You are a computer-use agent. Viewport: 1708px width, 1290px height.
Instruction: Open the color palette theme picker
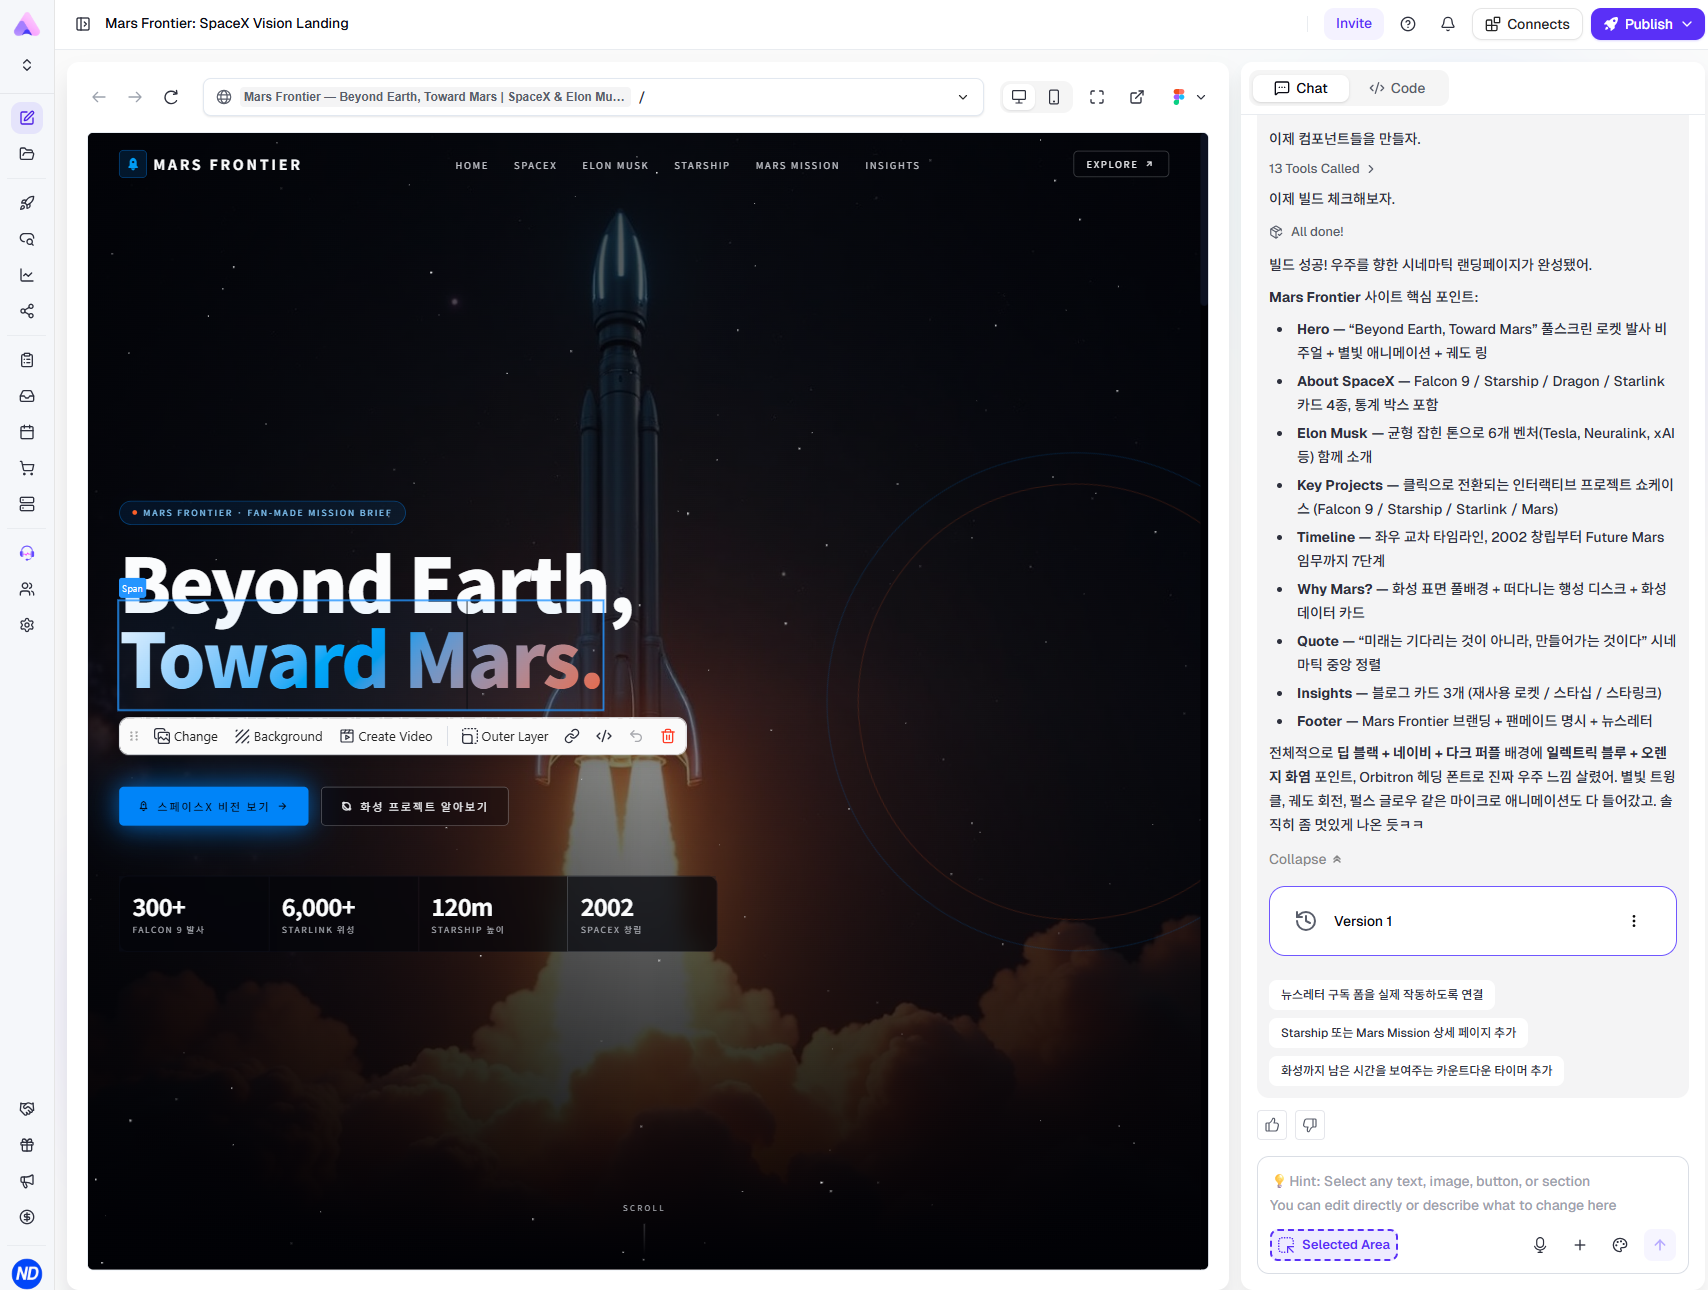coord(1620,1245)
